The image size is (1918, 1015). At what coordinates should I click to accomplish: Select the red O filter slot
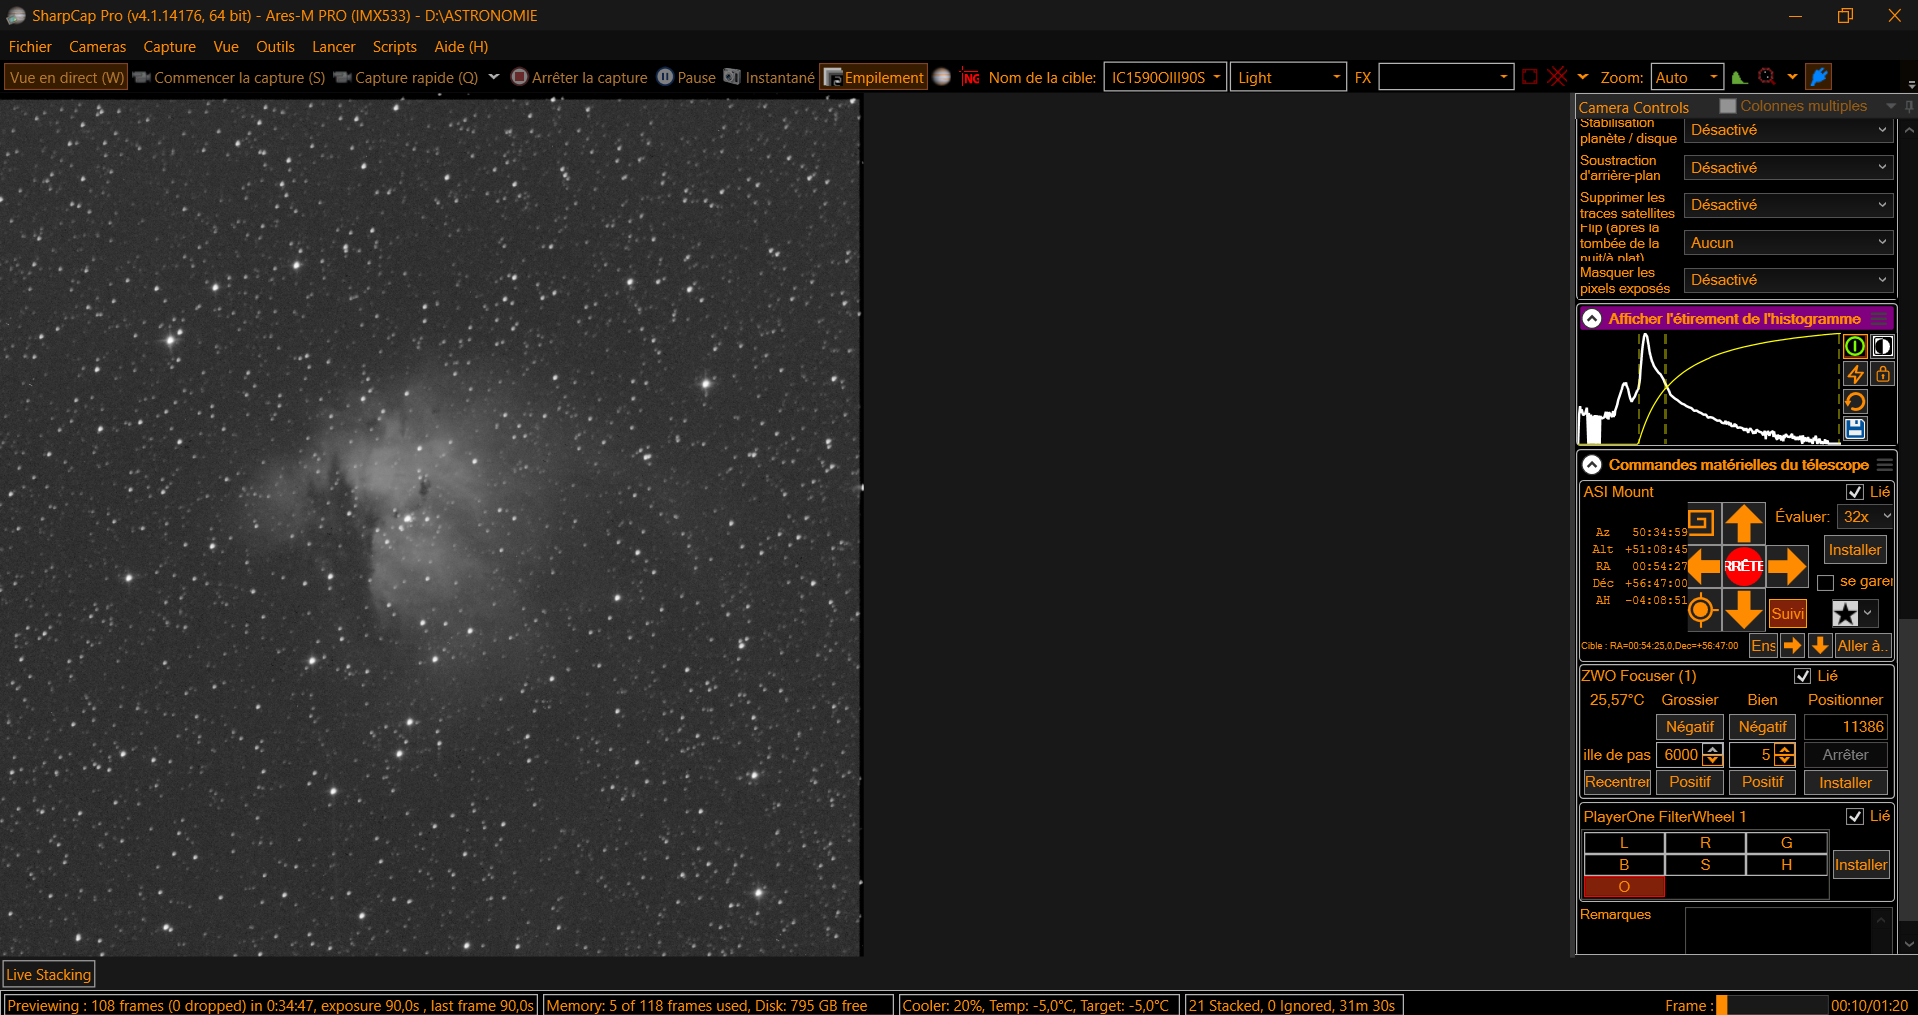click(1624, 887)
